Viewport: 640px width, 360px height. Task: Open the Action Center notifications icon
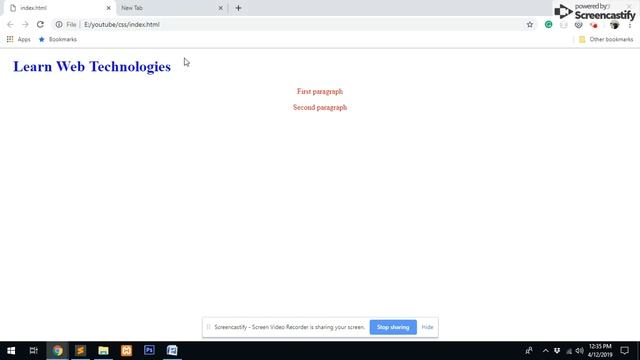(x=624, y=351)
